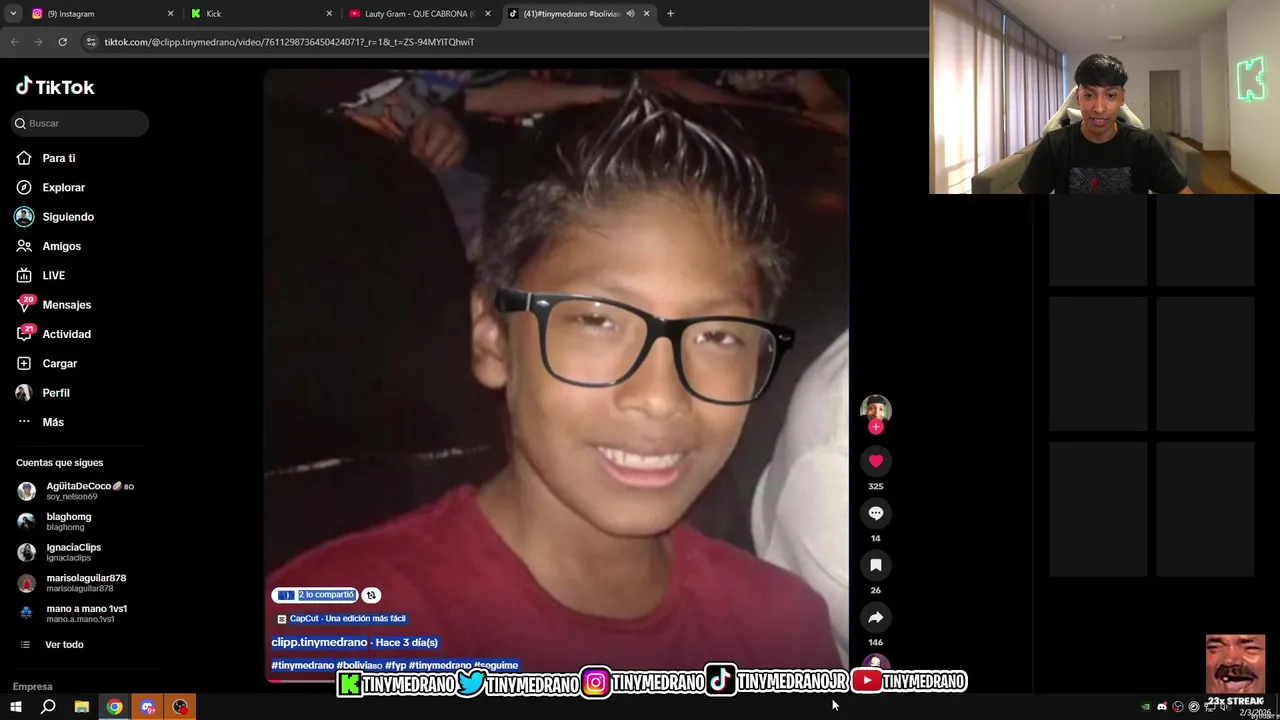Save the video with the bookmark icon
This screenshot has height=720, width=1280.
pyautogui.click(x=875, y=565)
